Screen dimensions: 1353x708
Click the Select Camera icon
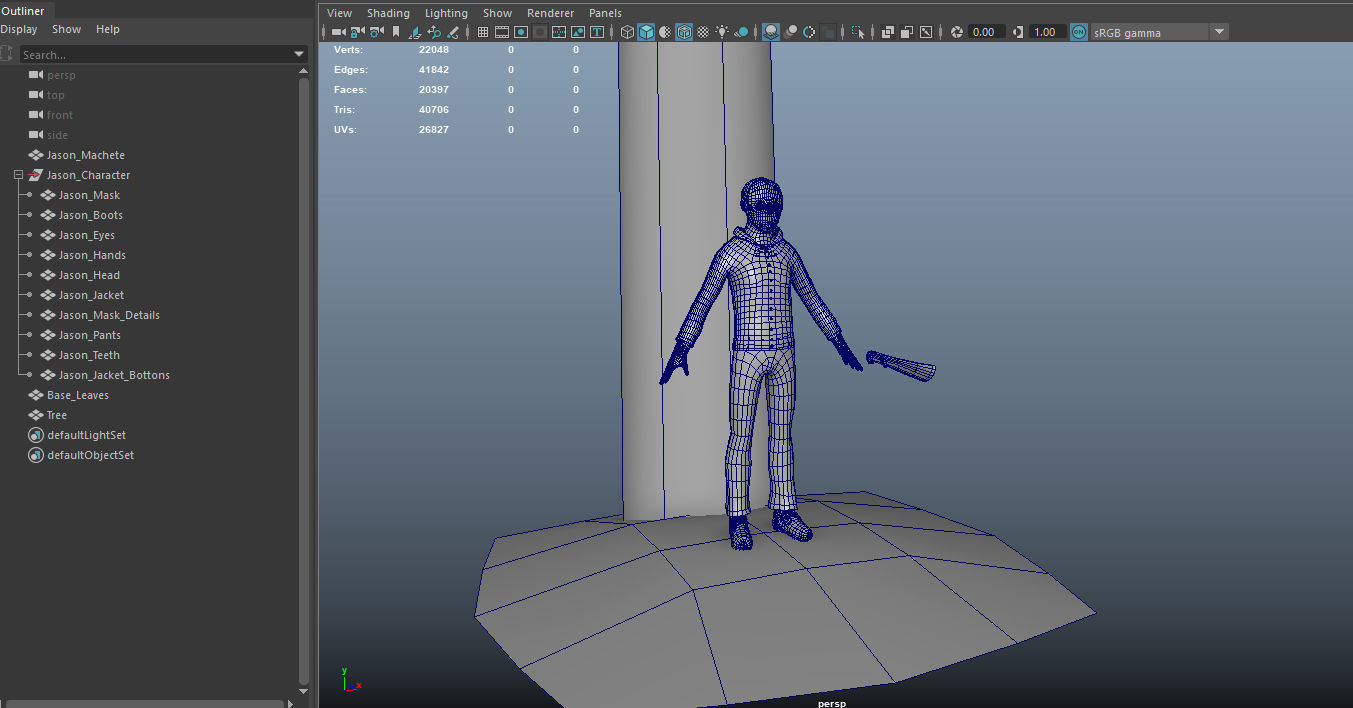(338, 32)
